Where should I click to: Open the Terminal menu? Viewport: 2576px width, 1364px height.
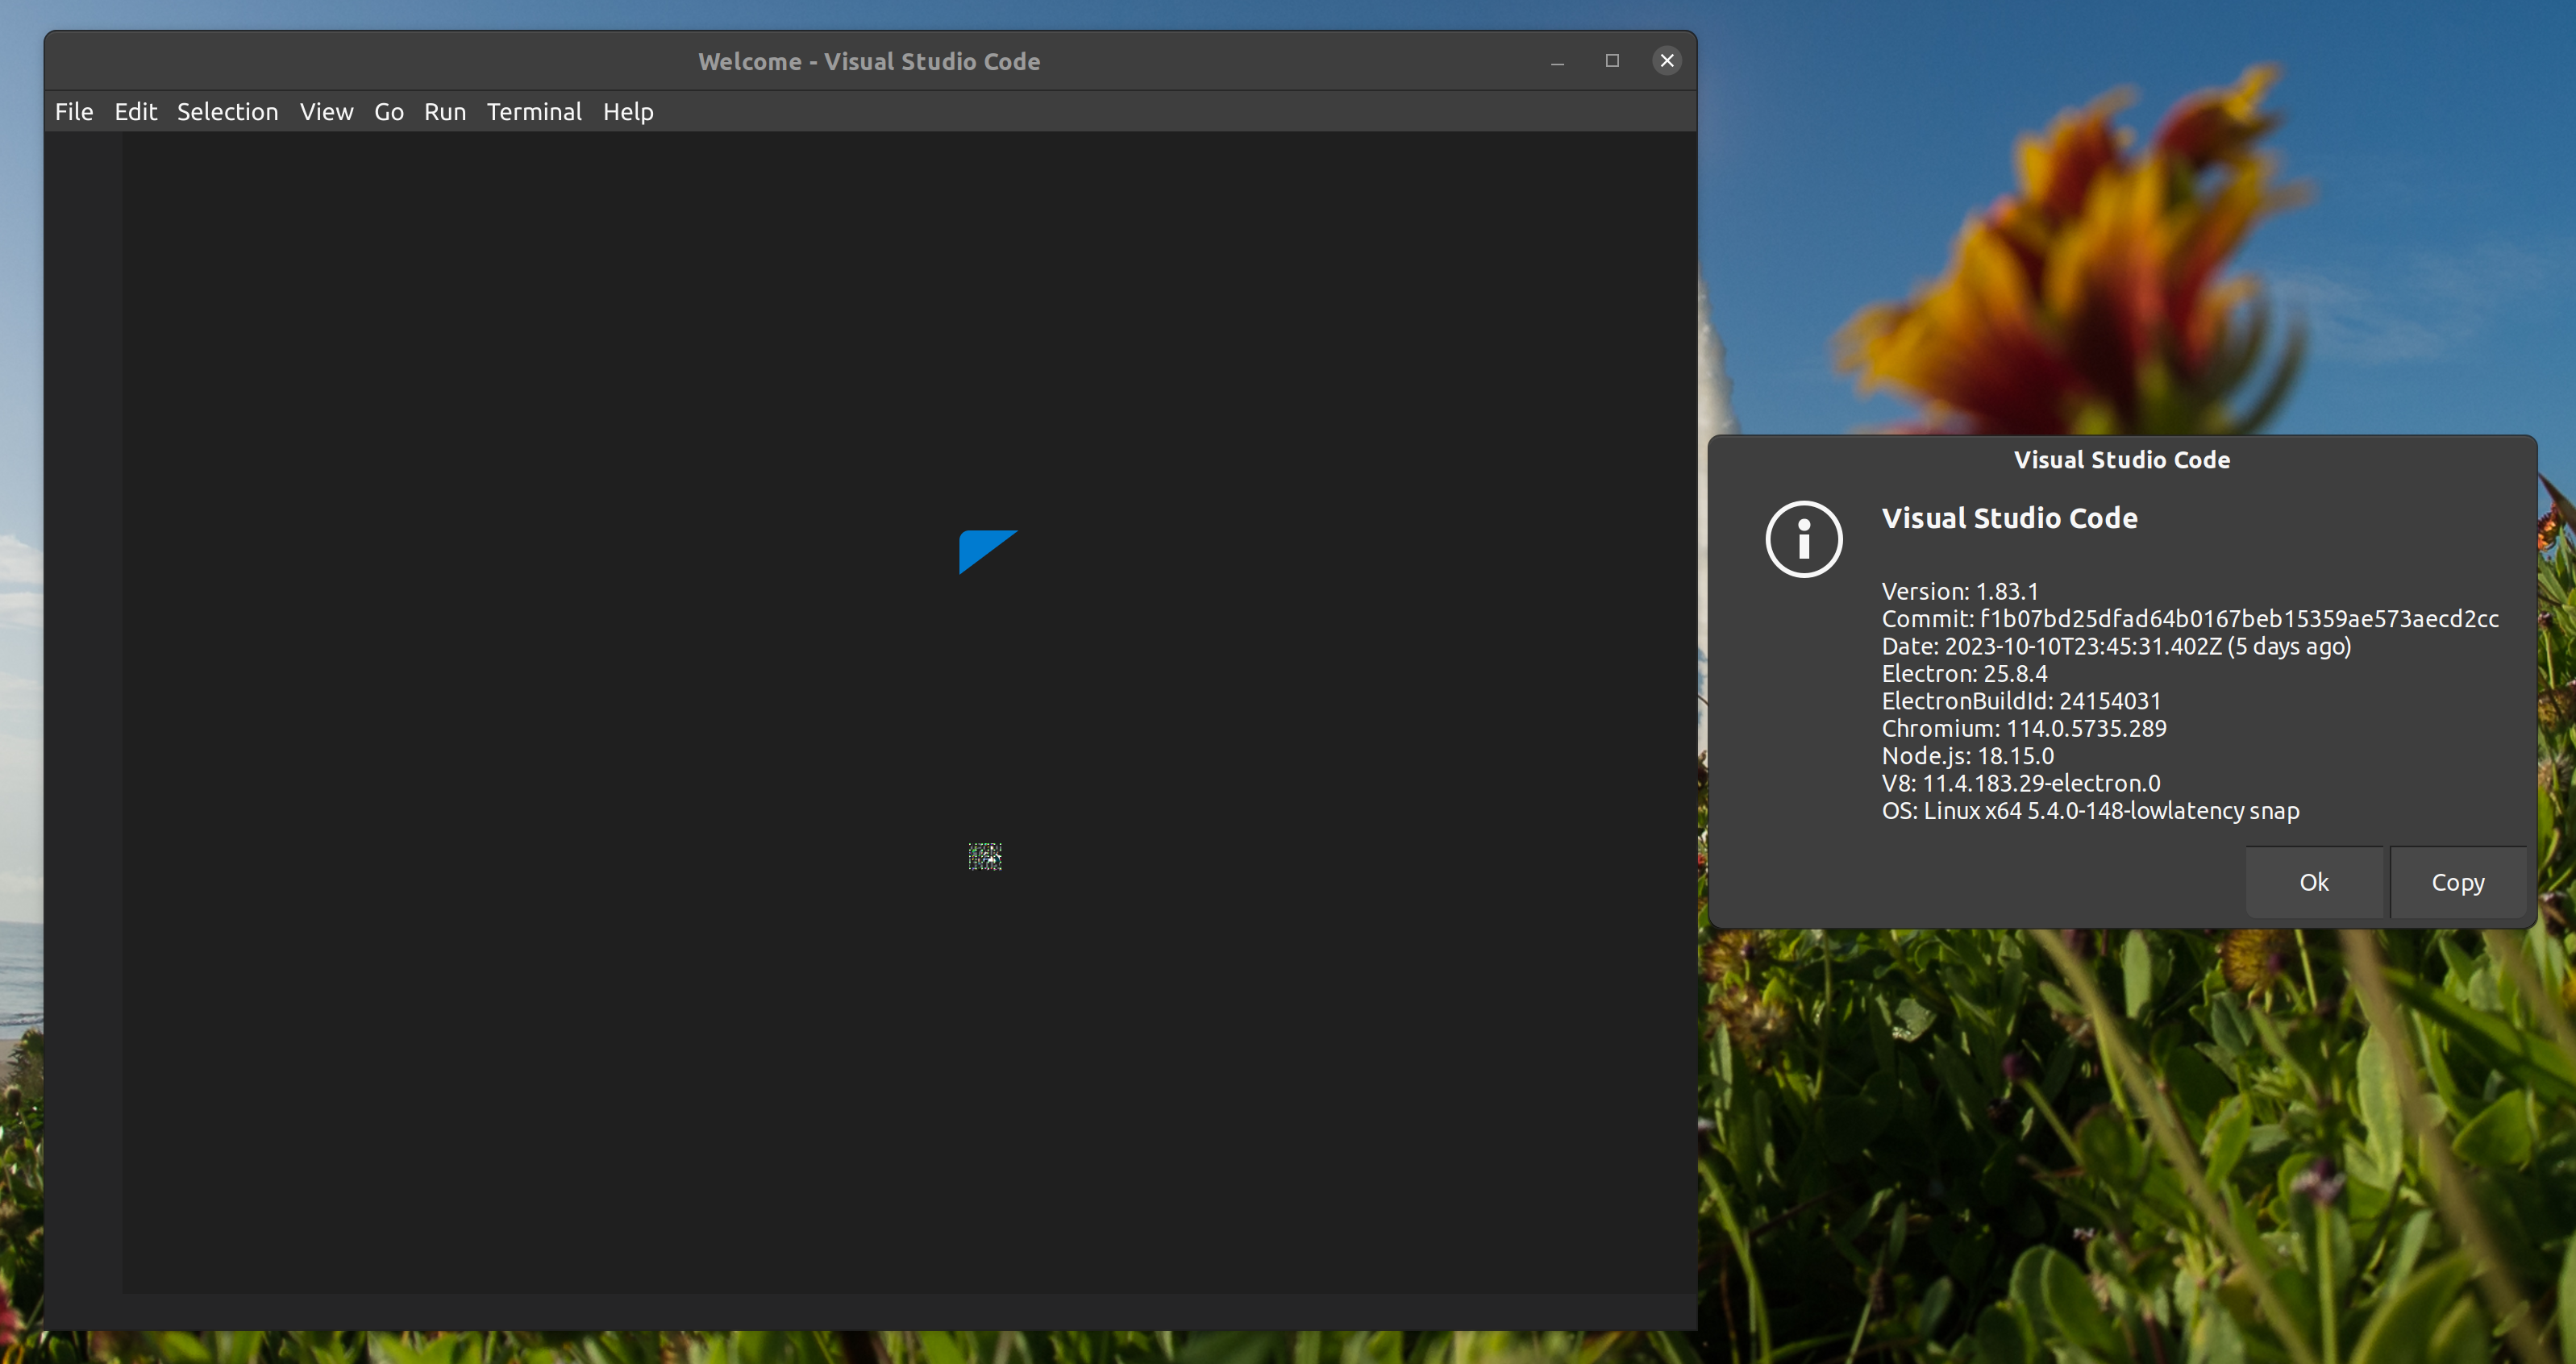(534, 111)
